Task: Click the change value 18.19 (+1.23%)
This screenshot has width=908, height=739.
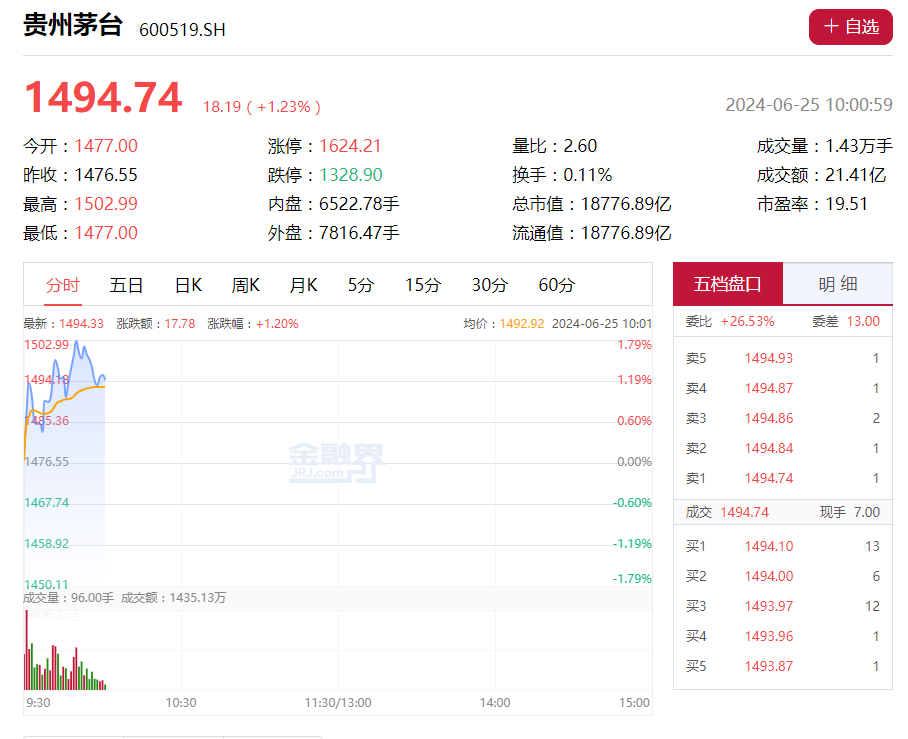Action: [262, 107]
